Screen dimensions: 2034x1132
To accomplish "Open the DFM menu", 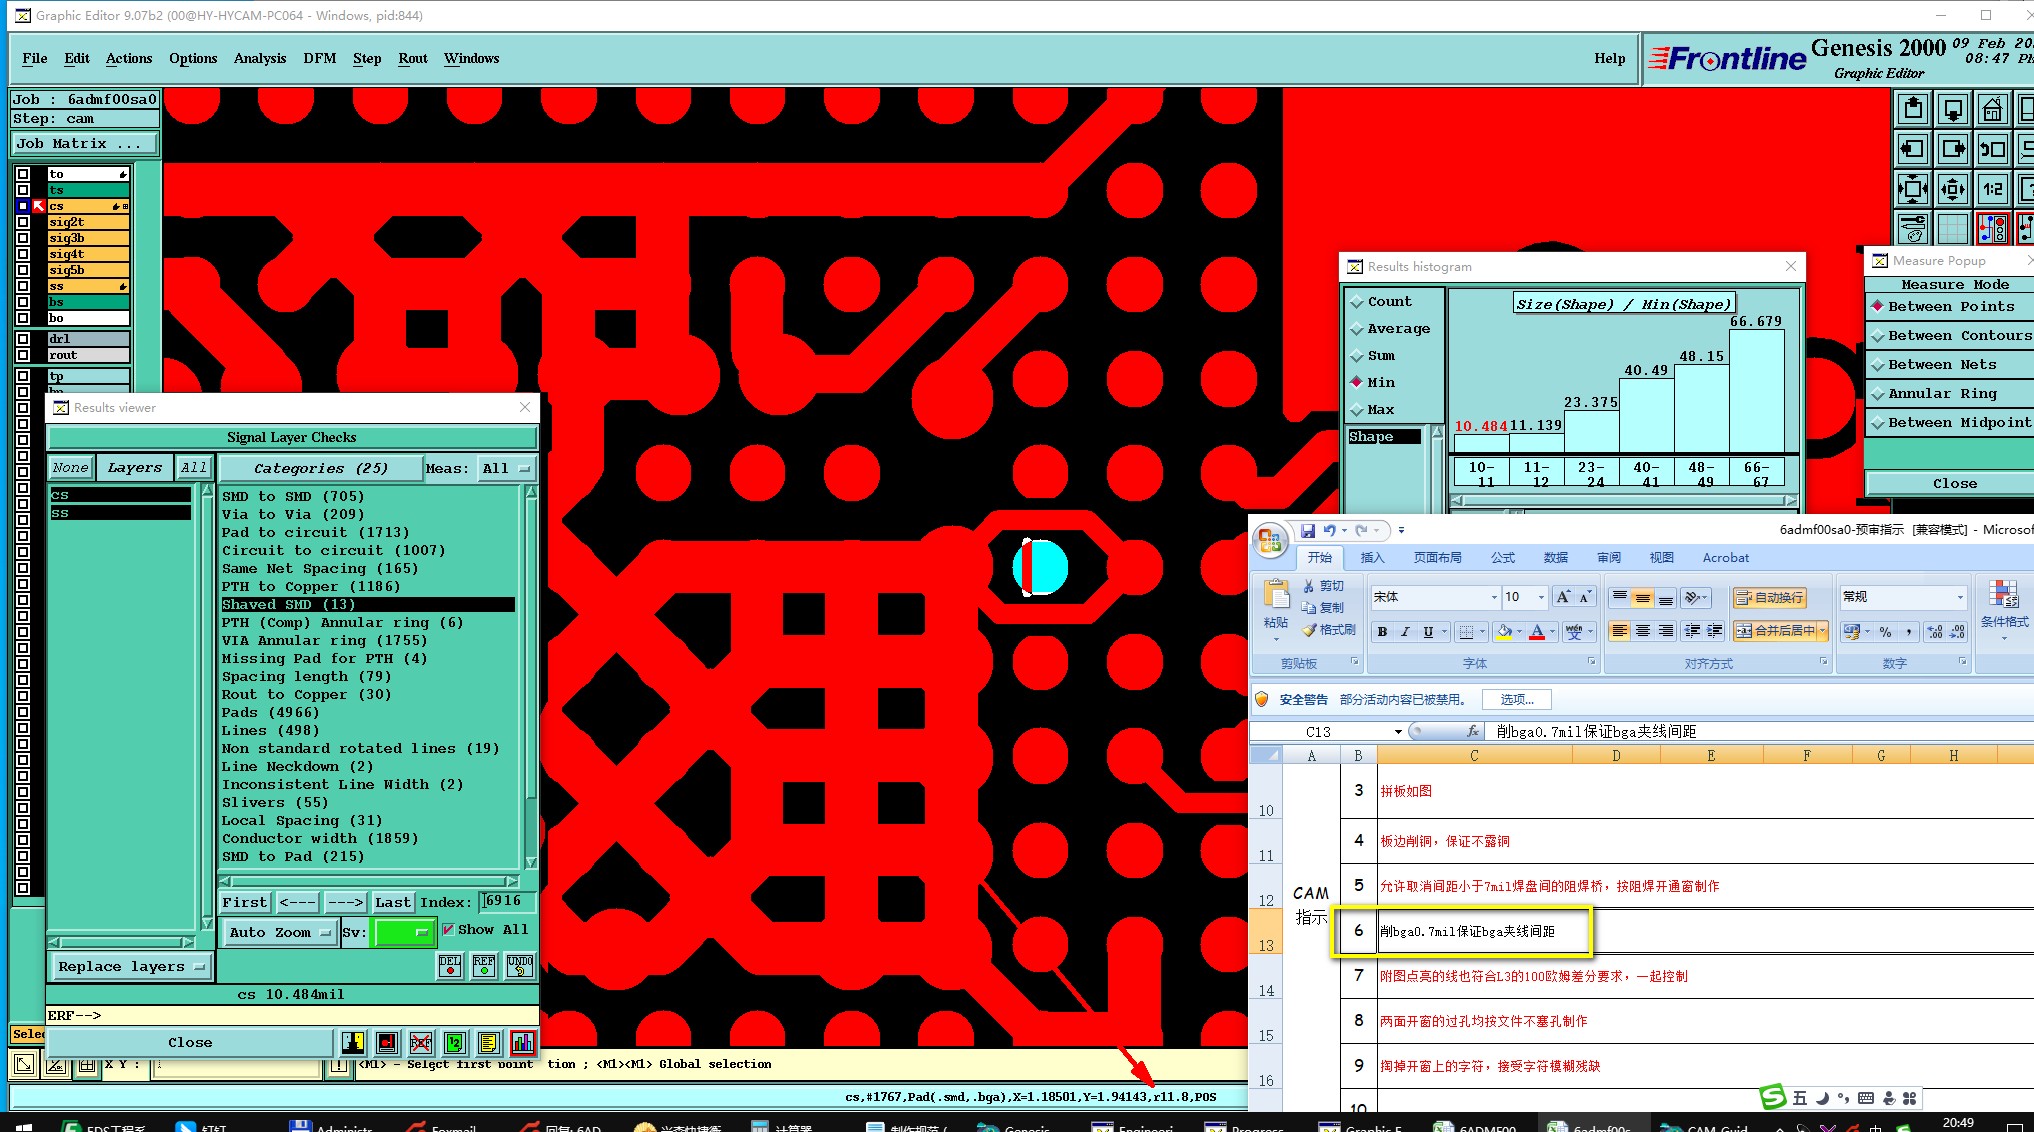I will (319, 58).
